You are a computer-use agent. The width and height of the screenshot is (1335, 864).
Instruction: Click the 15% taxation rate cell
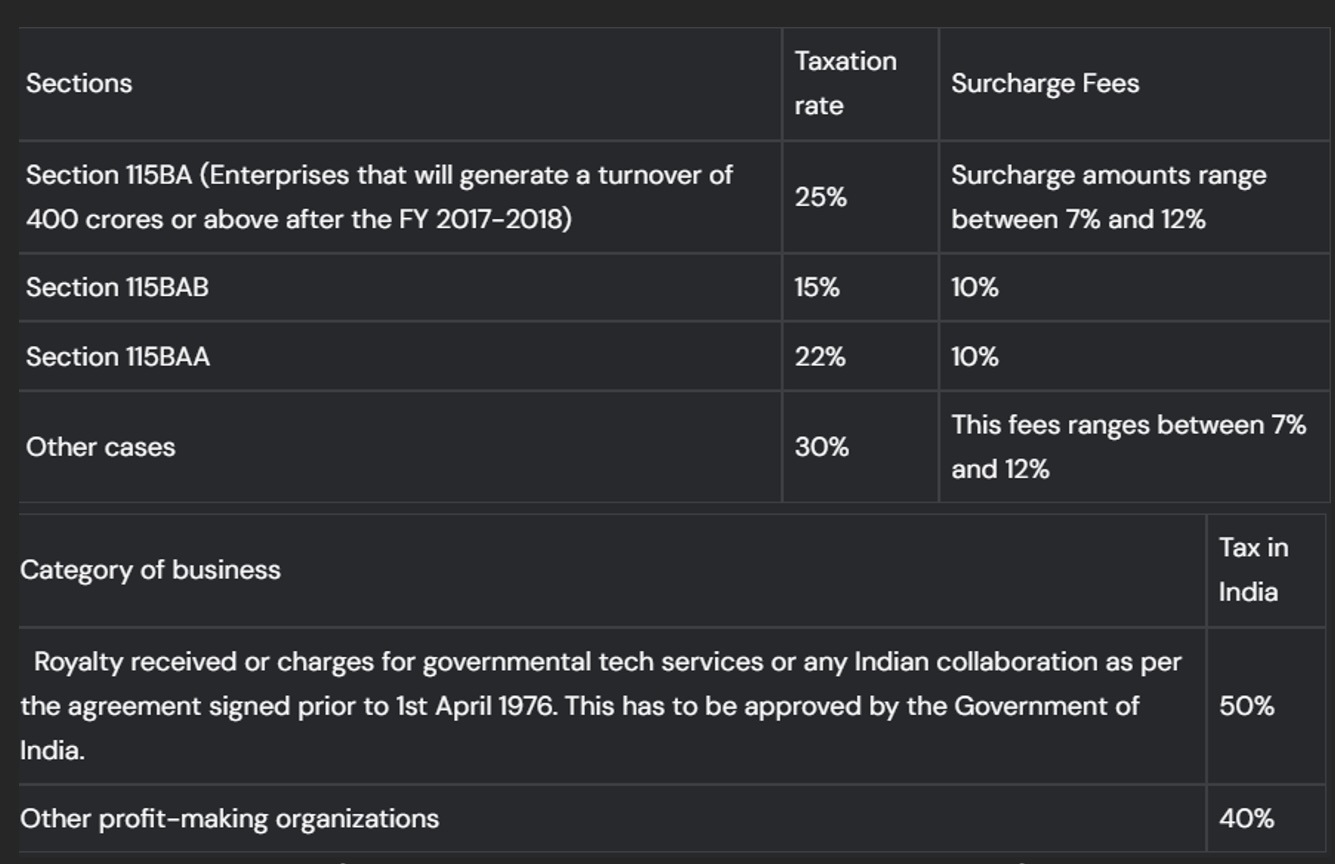[x=817, y=287]
